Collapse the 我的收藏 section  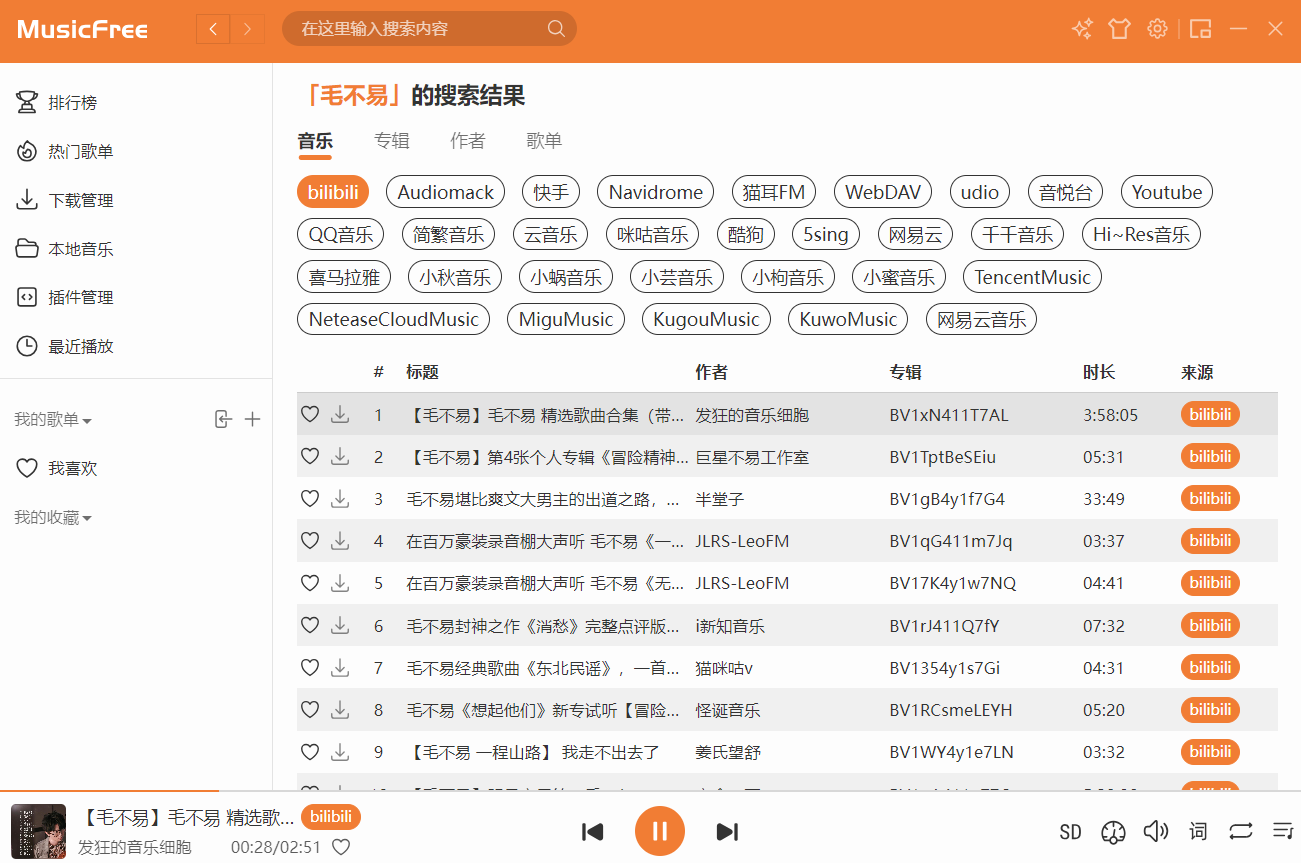(53, 518)
